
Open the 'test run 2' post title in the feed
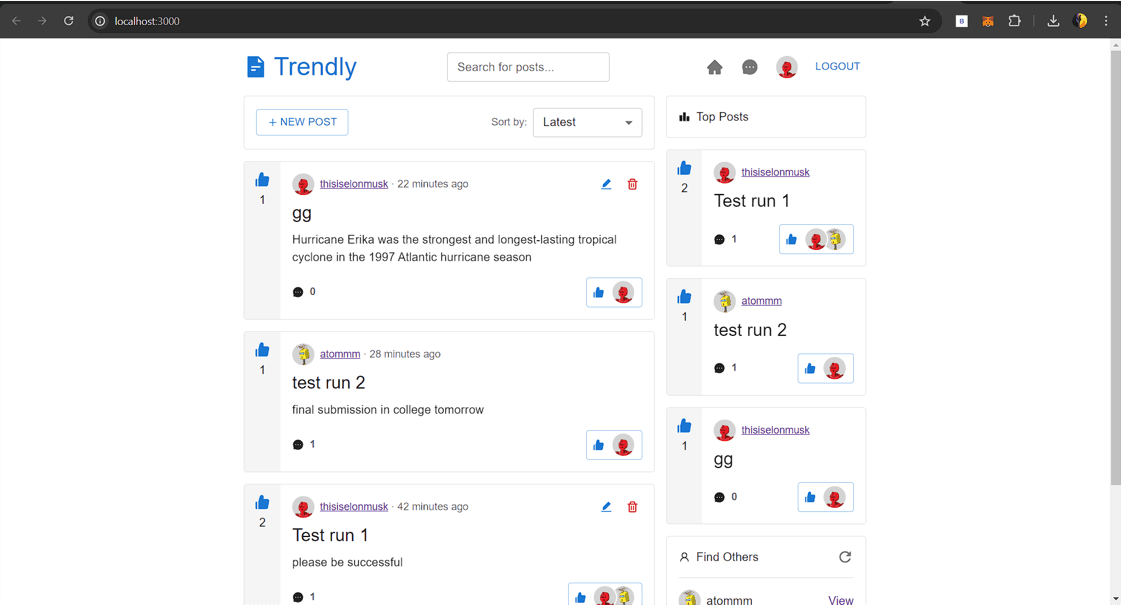click(x=328, y=383)
